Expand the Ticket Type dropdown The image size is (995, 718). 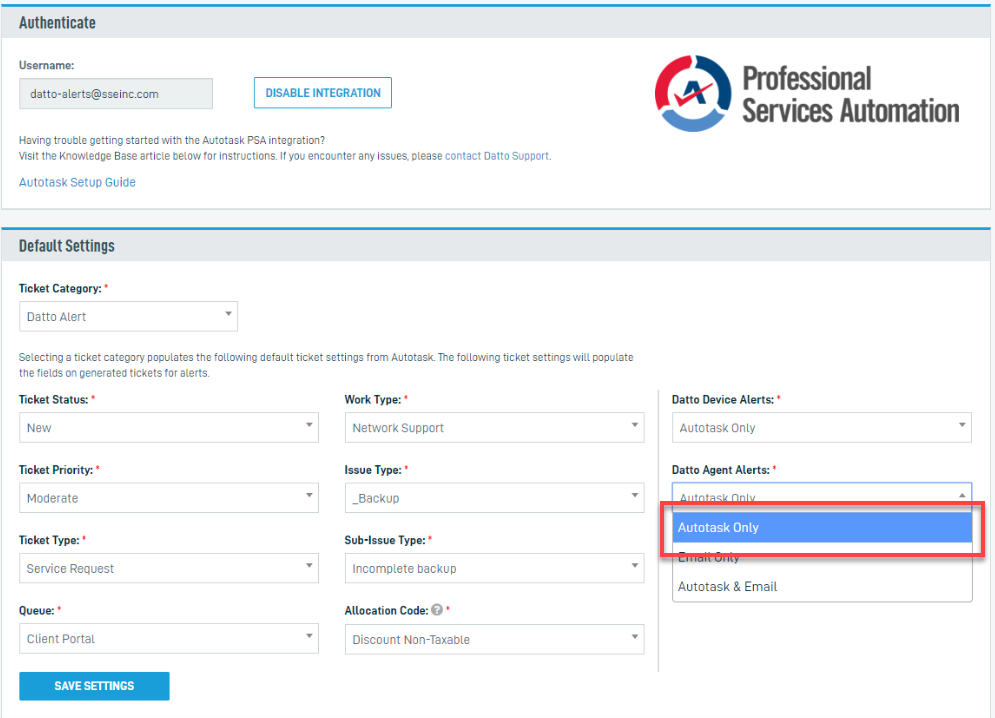coord(169,568)
